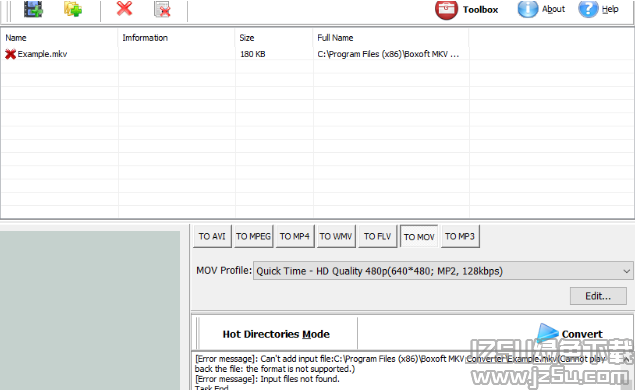Click the red X remove icon
Image resolution: width=635 pixels, height=390 pixels.
pyautogui.click(x=124, y=8)
